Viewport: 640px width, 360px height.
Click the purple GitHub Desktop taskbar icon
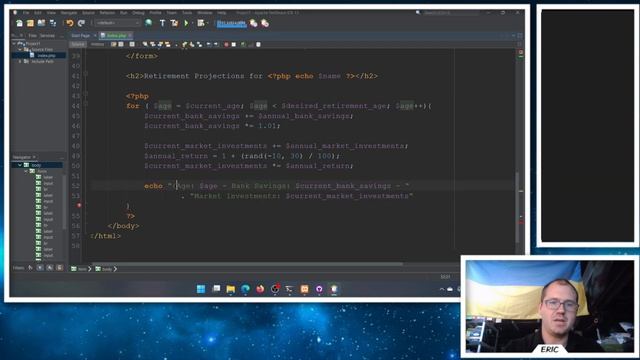click(x=319, y=289)
